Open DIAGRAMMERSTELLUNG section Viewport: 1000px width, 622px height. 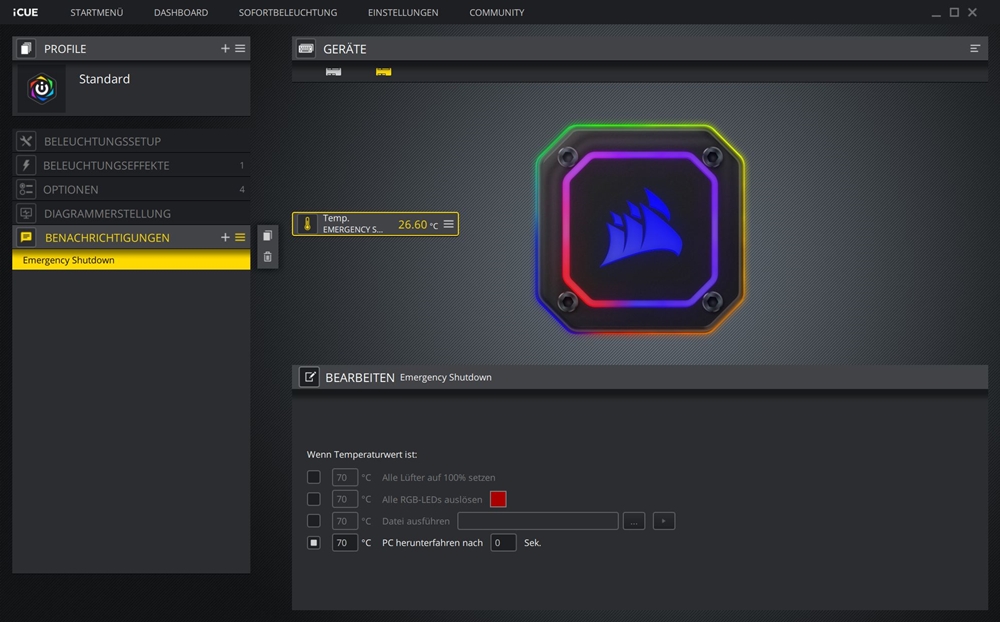click(x=131, y=213)
